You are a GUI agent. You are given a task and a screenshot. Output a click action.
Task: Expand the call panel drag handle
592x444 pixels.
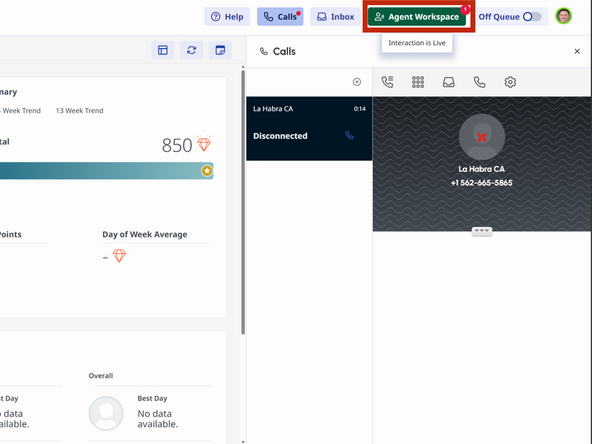pyautogui.click(x=482, y=231)
